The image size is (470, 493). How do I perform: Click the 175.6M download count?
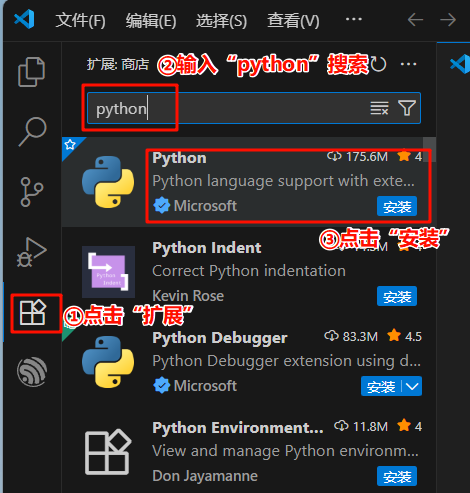coord(358,157)
